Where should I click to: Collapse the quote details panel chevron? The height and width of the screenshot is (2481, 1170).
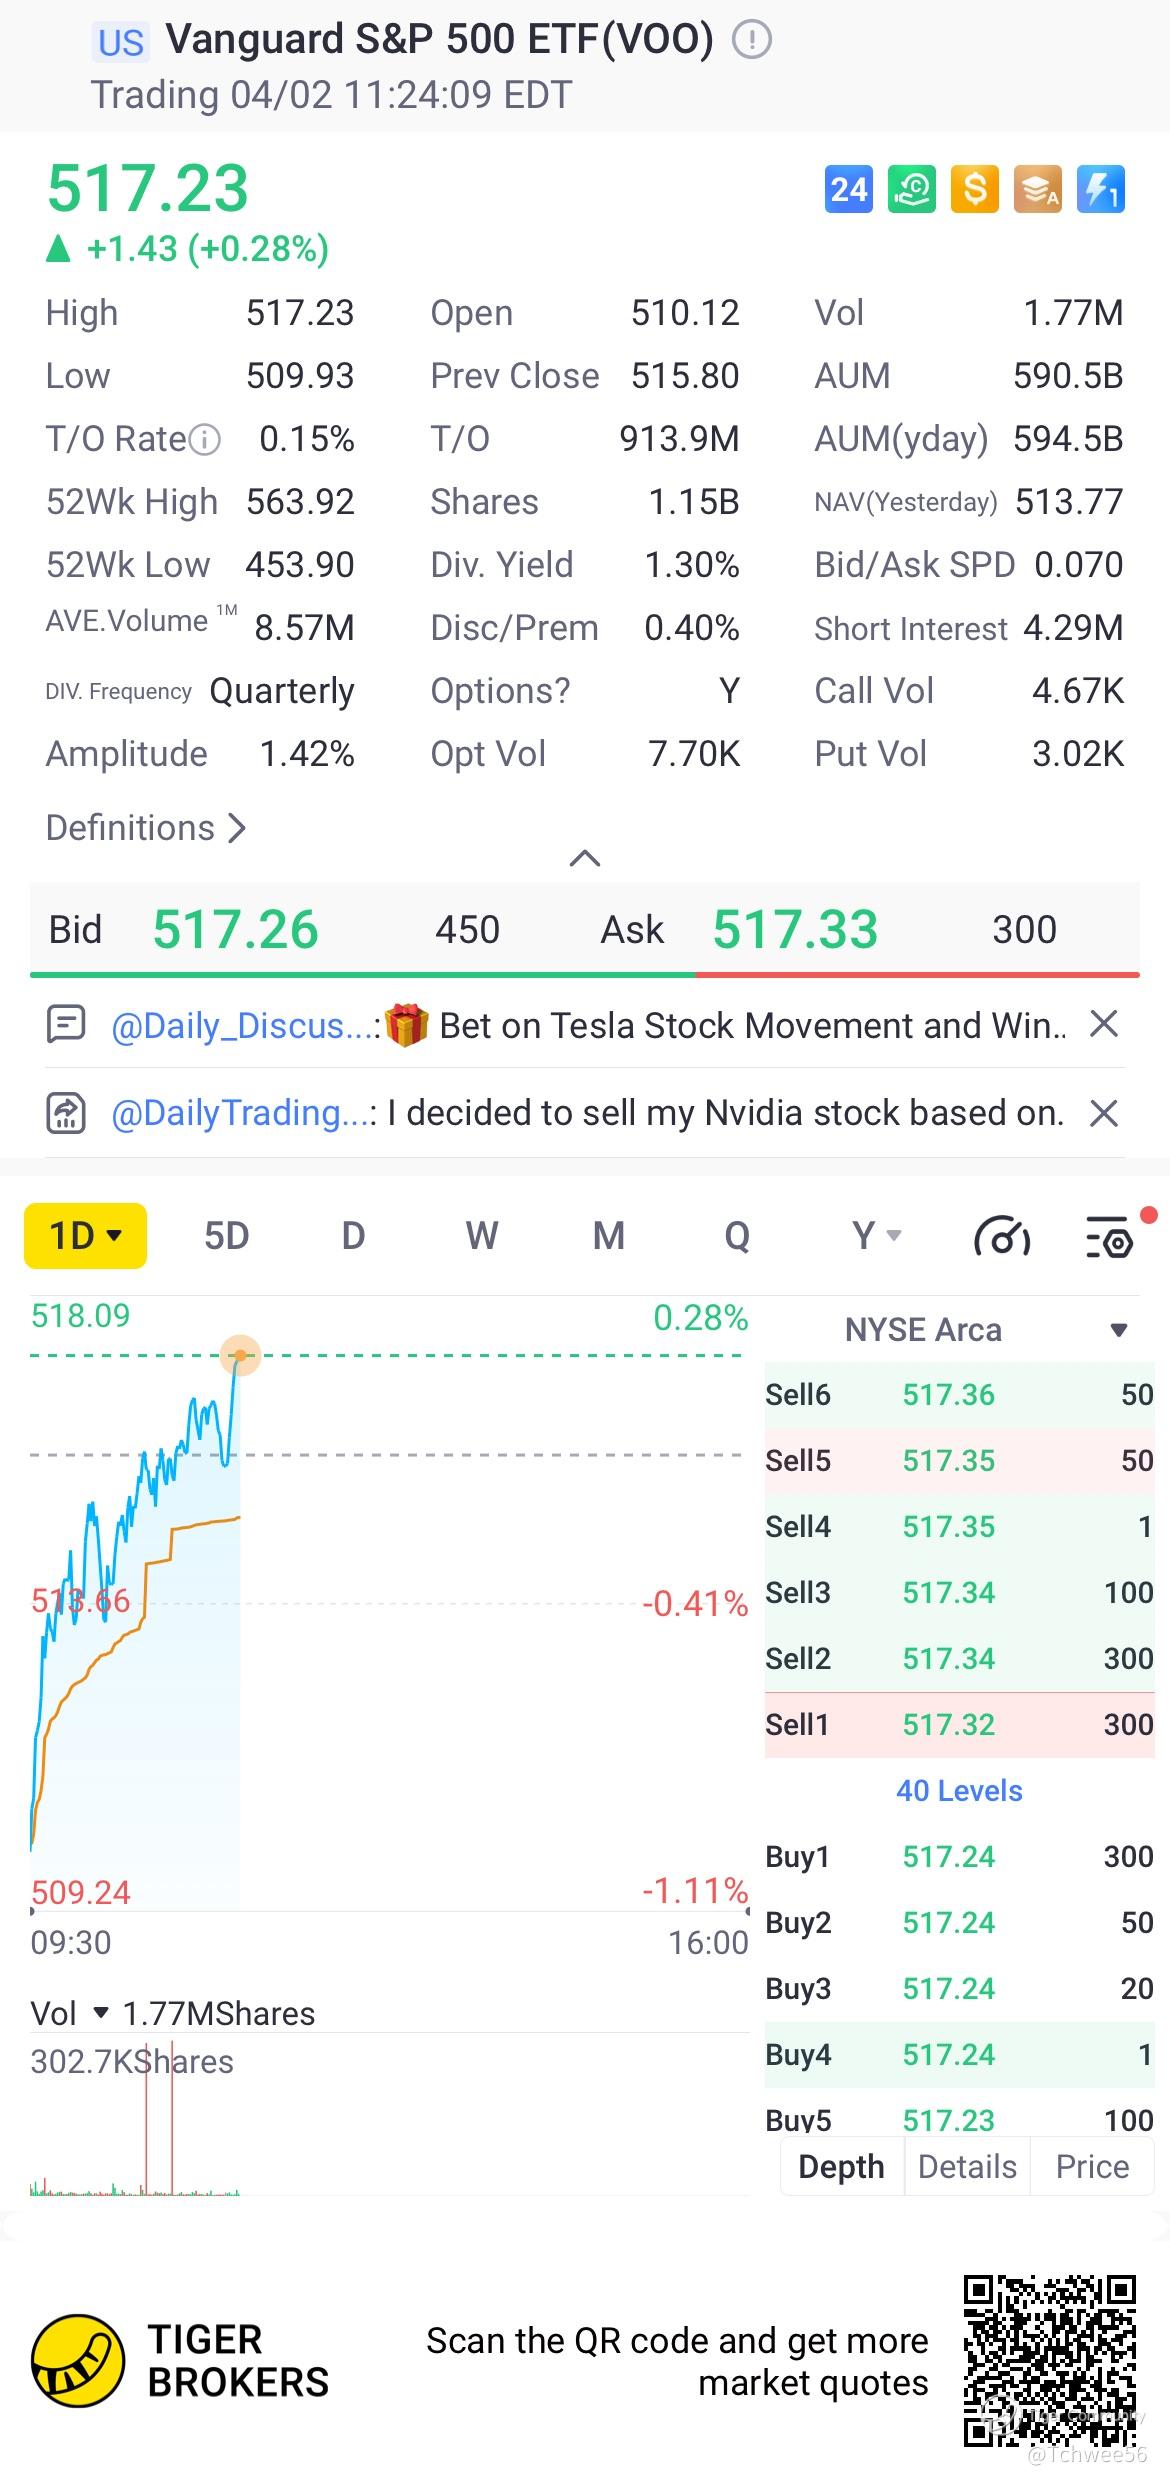coord(584,858)
